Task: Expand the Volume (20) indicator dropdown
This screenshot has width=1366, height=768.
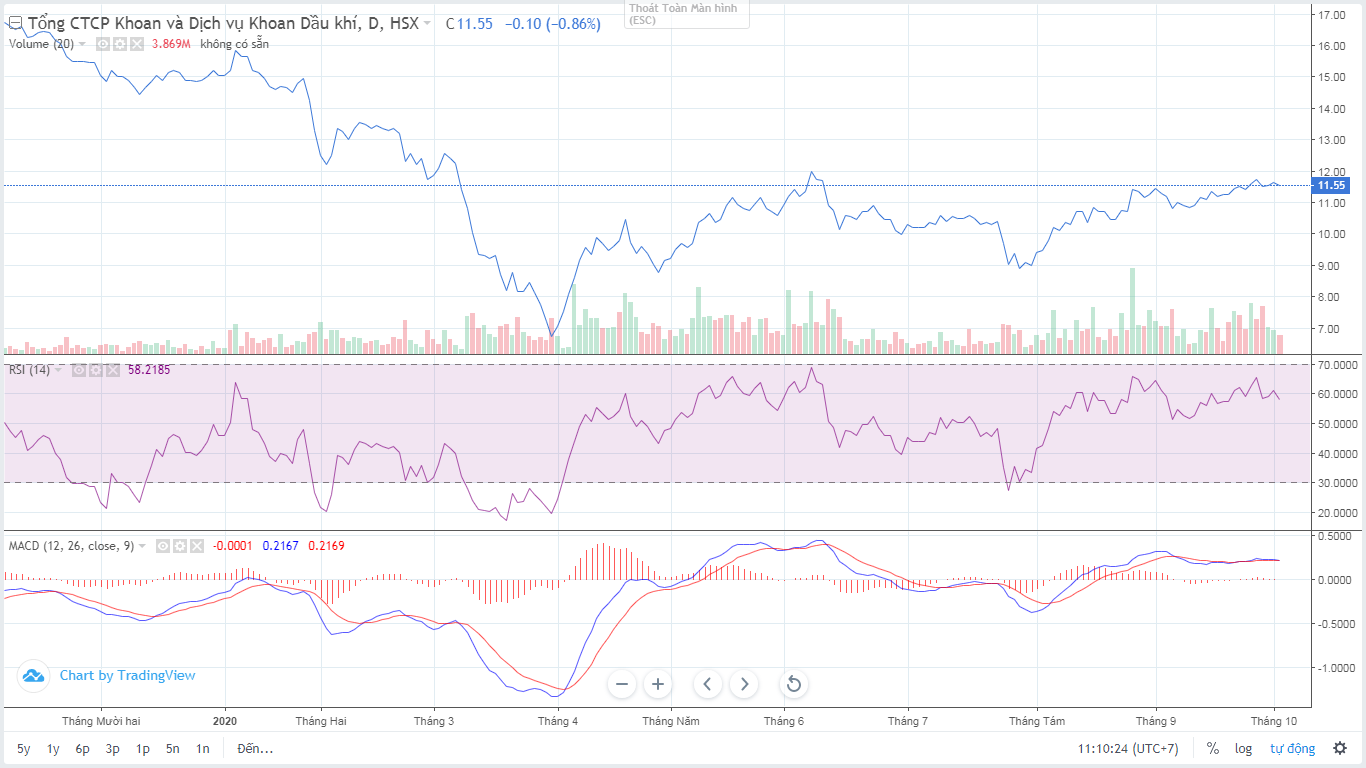Action: [x=83, y=44]
